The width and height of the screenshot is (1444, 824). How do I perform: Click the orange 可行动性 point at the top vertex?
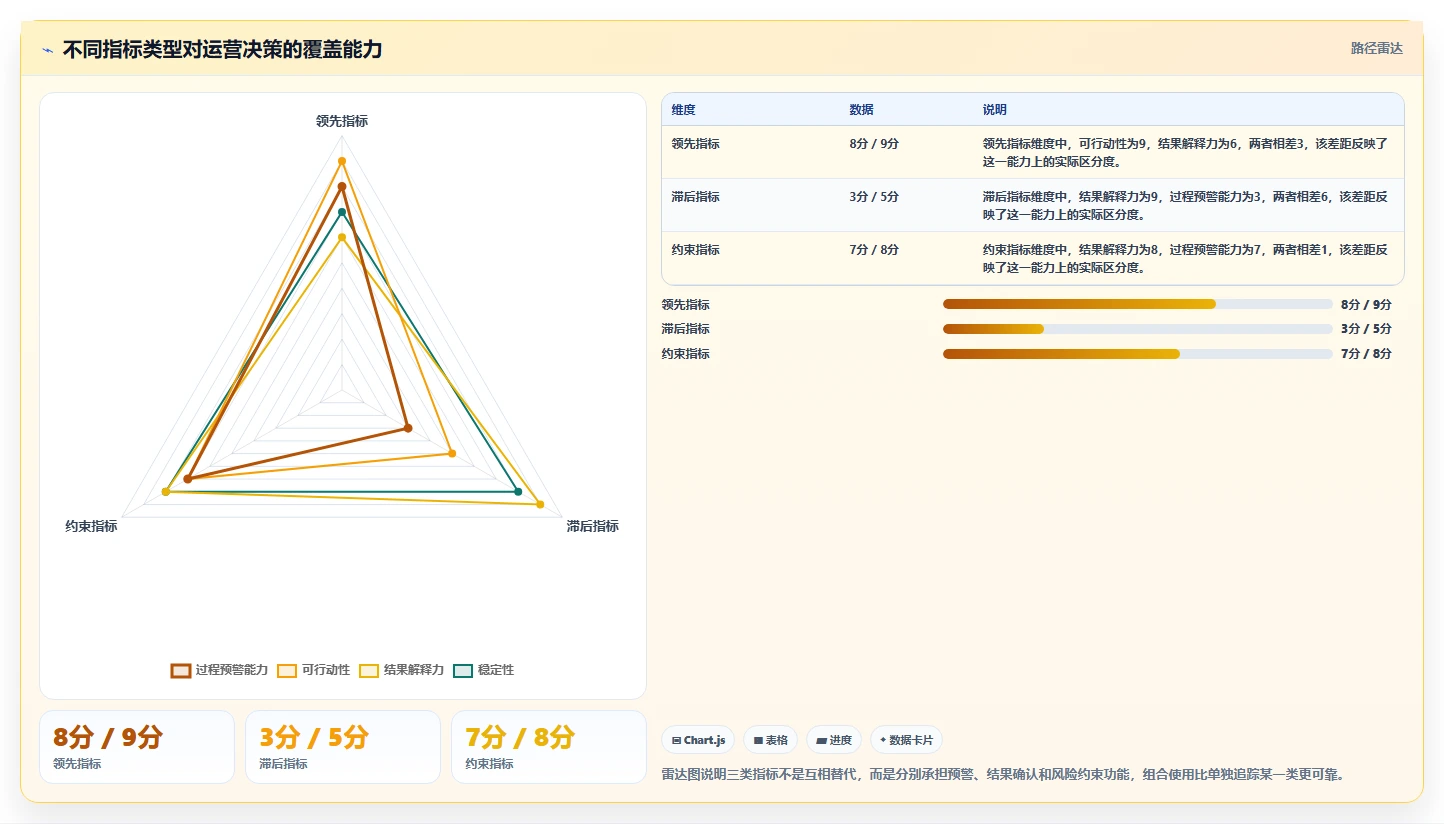pos(342,161)
